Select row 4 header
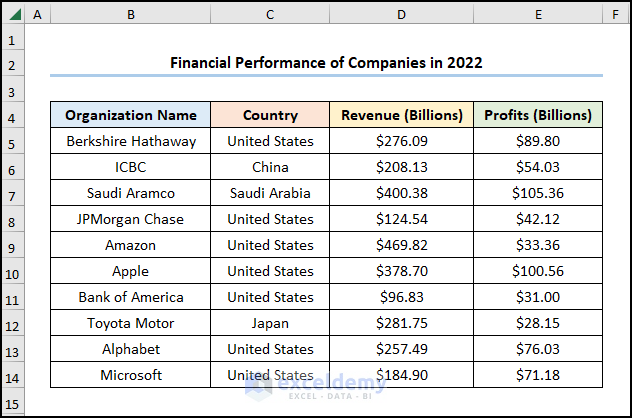This screenshot has height=418, width=632. 12,115
